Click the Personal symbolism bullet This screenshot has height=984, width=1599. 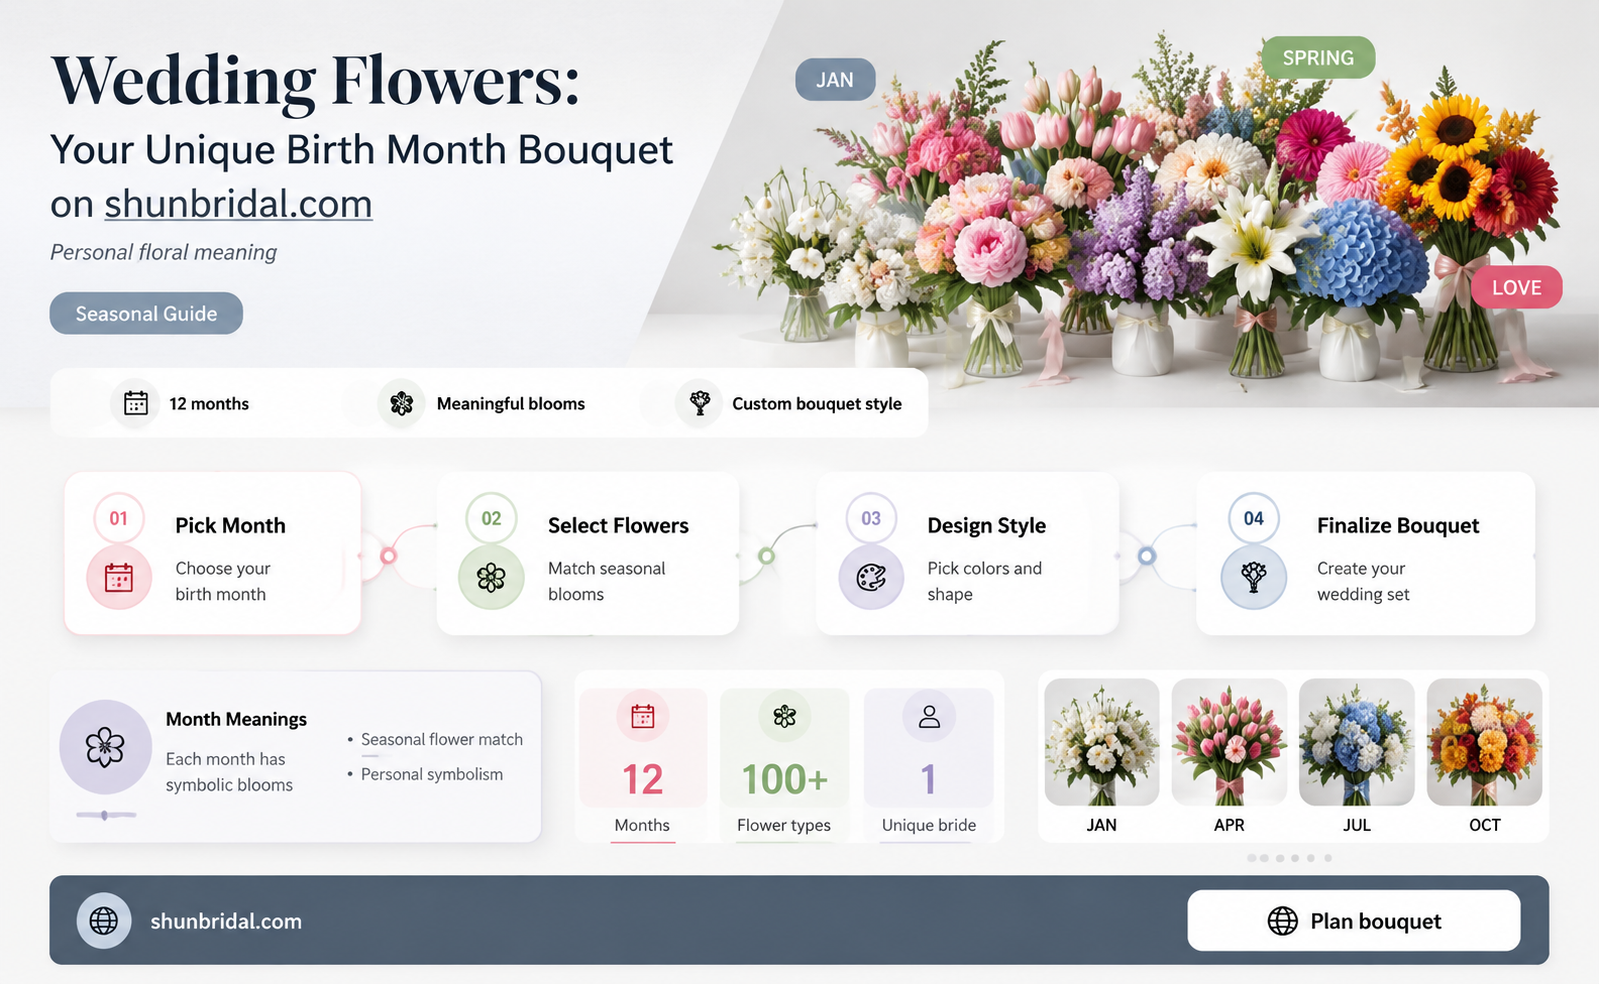point(432,774)
